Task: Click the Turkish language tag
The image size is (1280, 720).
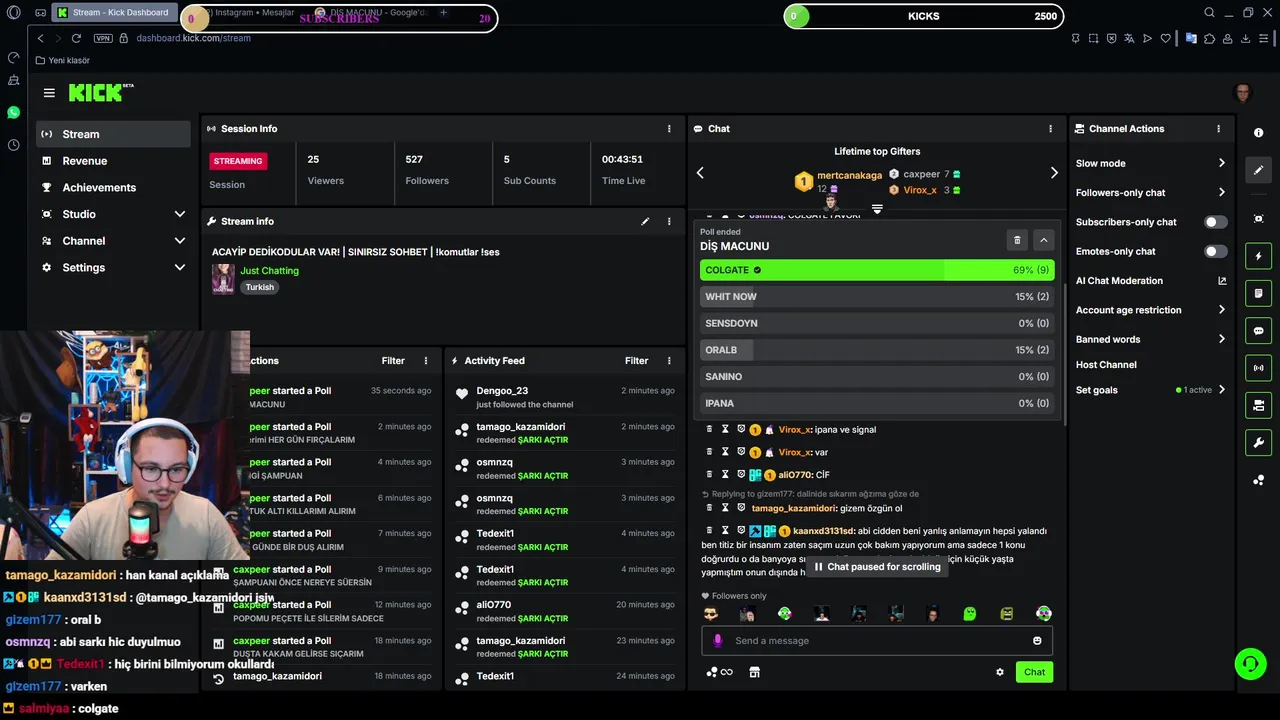Action: click(x=259, y=287)
